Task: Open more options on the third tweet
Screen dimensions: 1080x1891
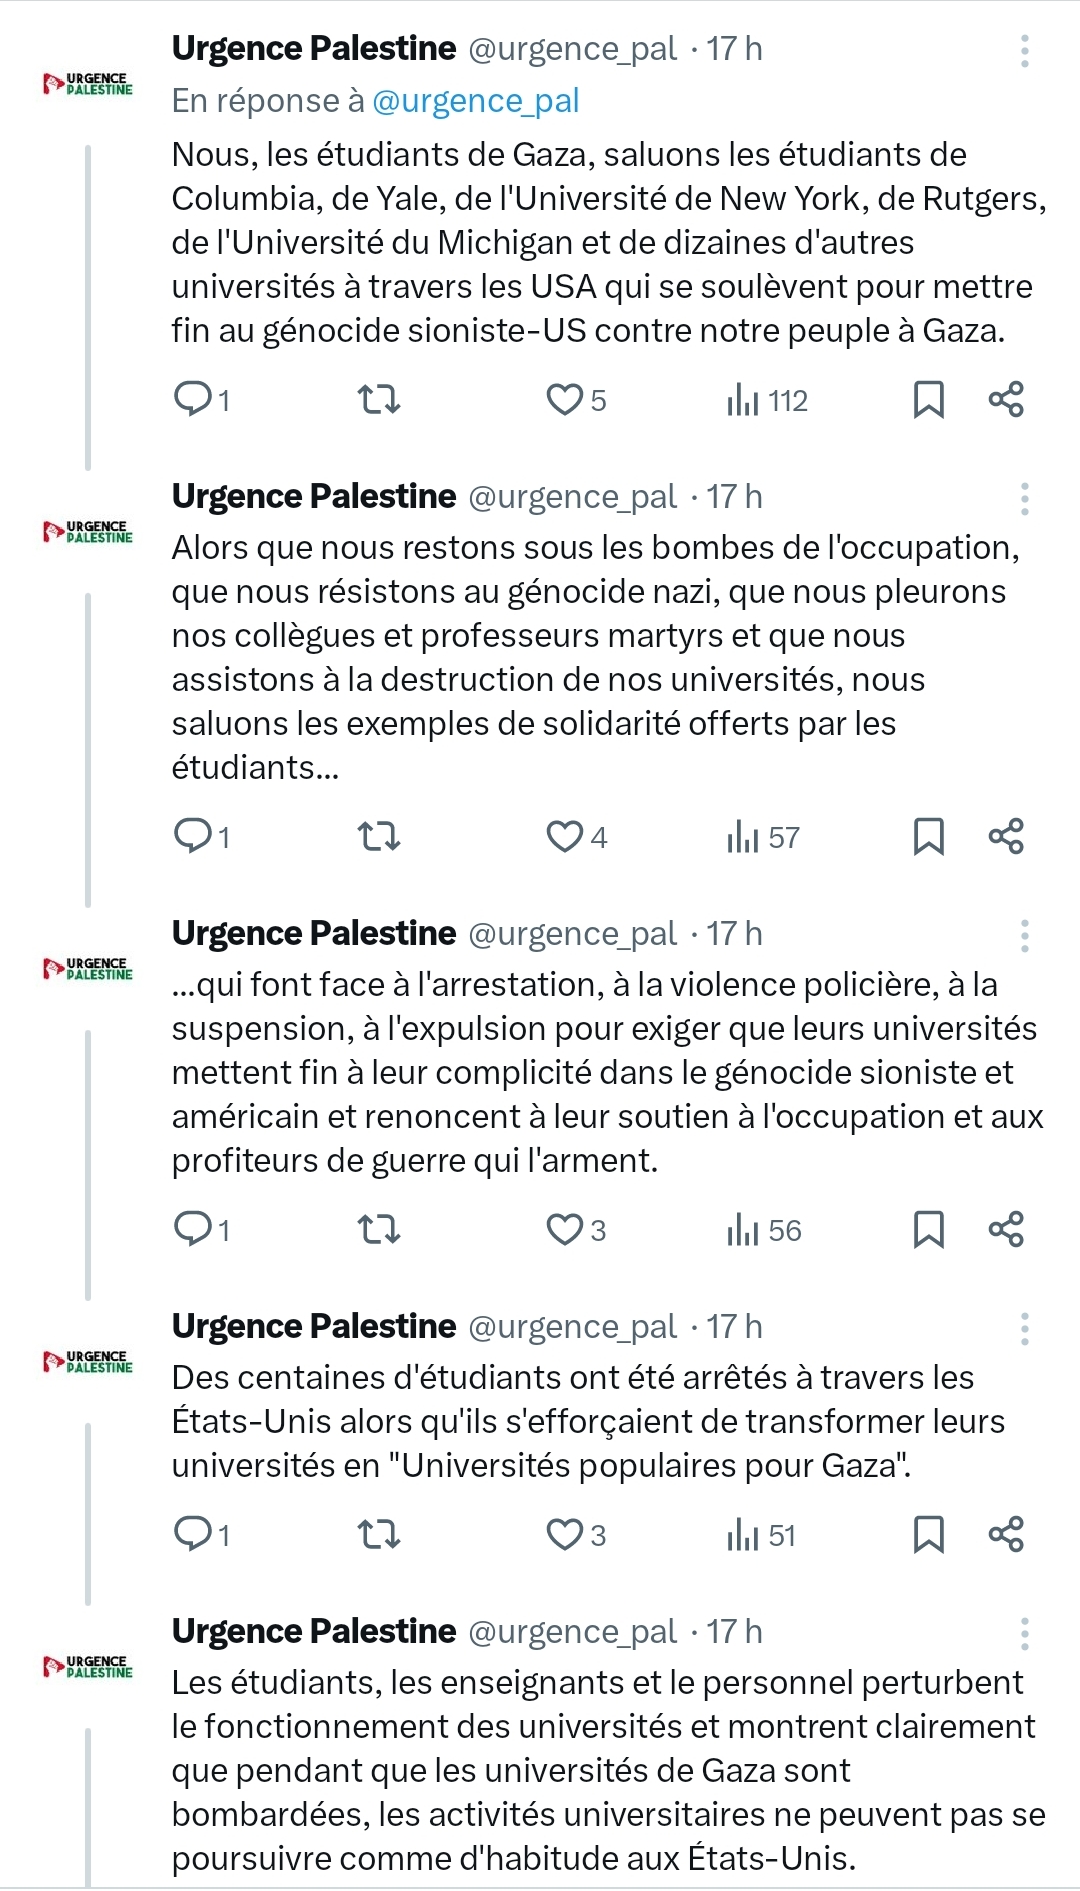Action: point(1025,935)
